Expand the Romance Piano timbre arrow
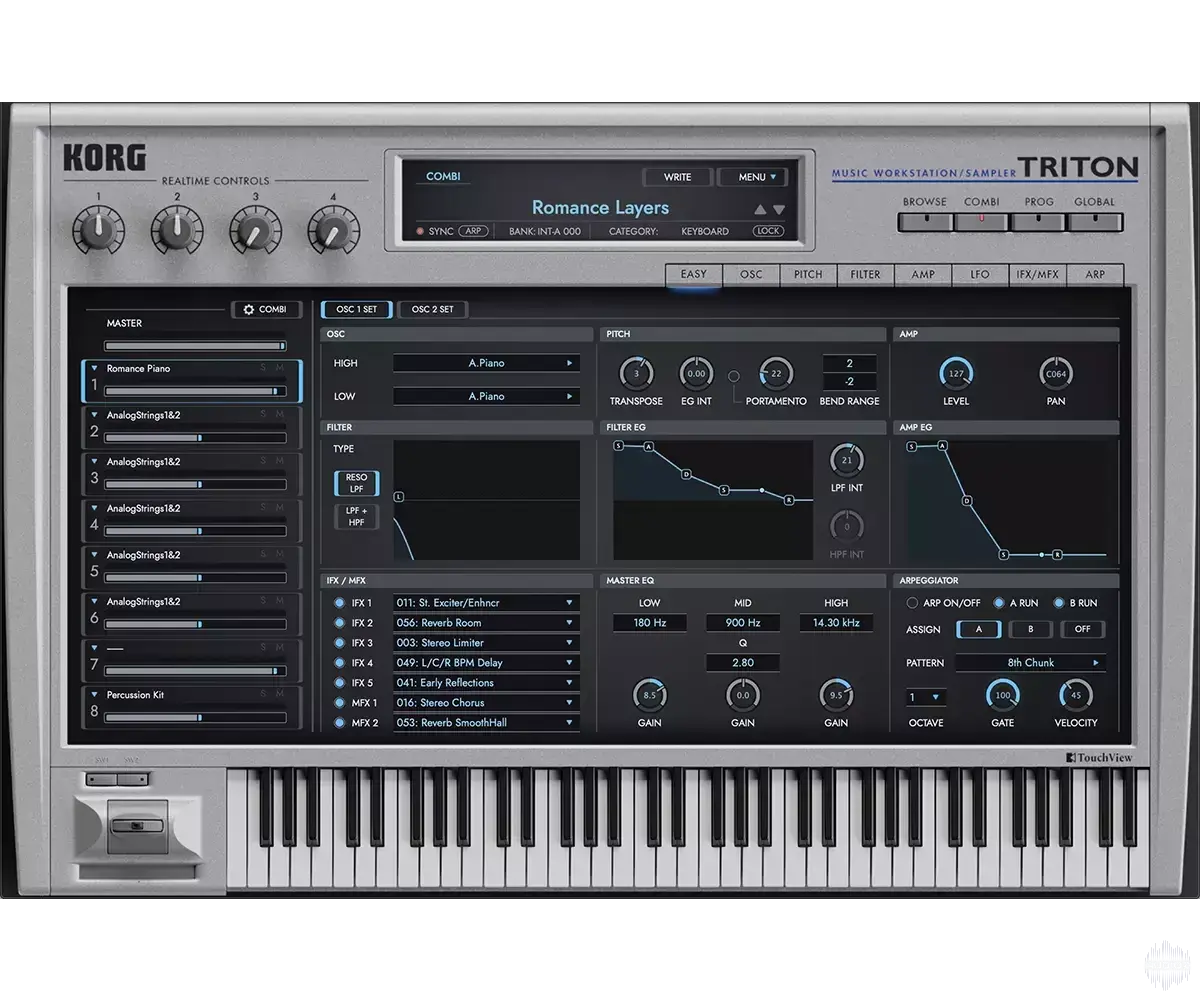Screen dimensions: 1200x1000 click(95, 368)
